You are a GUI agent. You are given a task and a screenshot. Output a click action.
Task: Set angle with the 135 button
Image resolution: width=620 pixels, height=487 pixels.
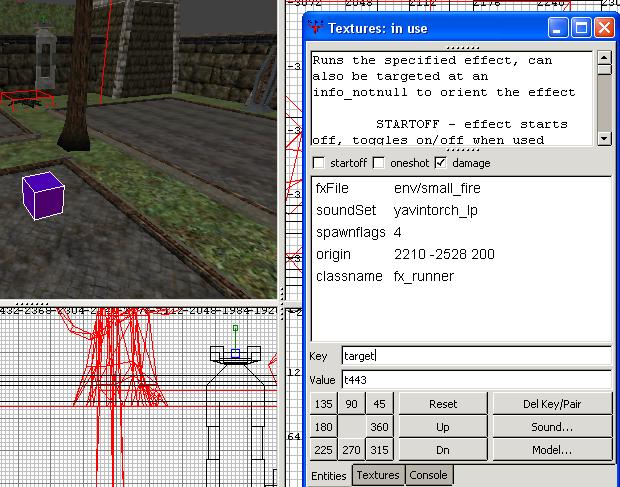coord(323,404)
